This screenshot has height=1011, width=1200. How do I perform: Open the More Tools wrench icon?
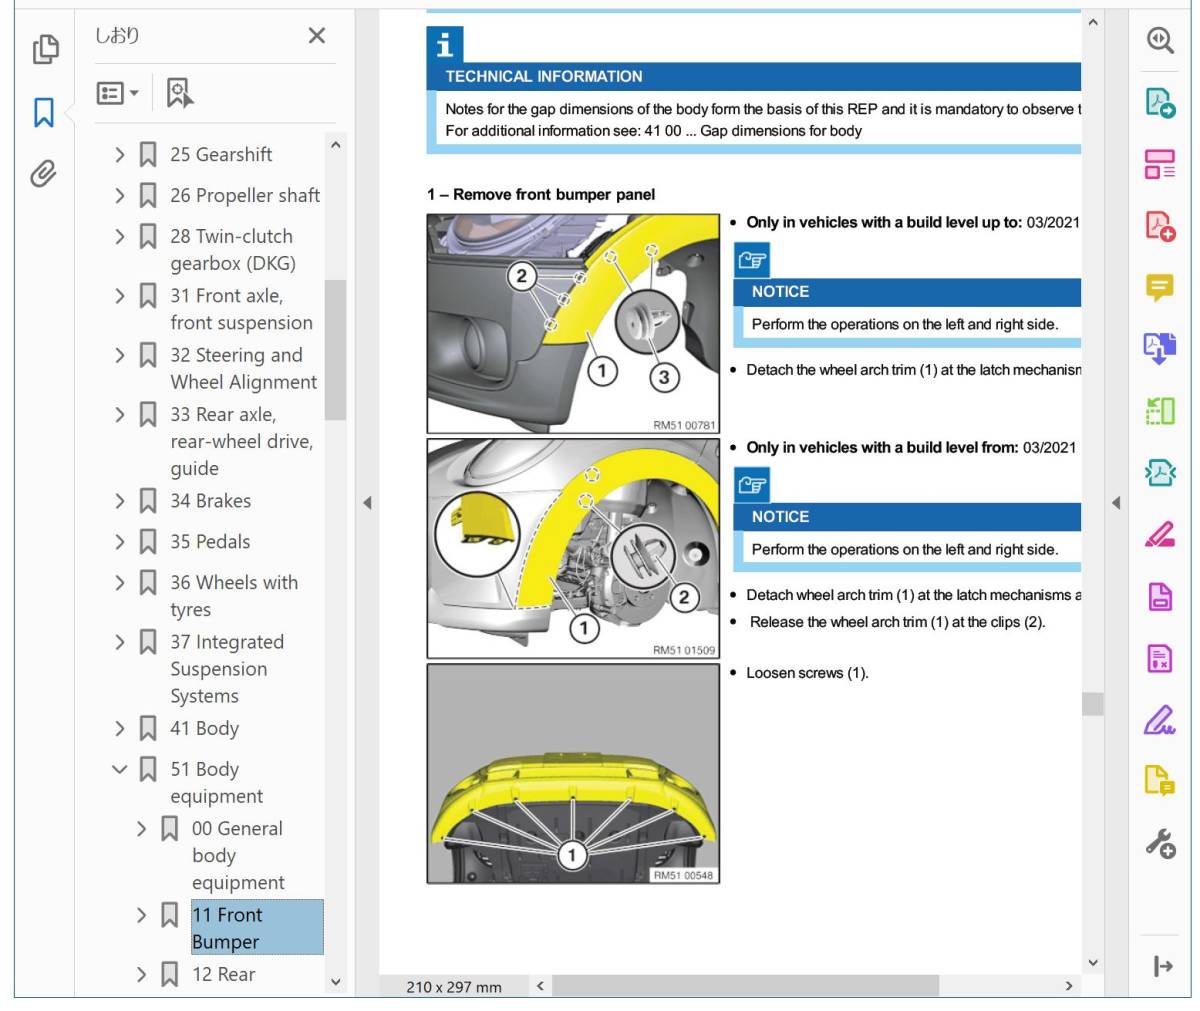1160,843
